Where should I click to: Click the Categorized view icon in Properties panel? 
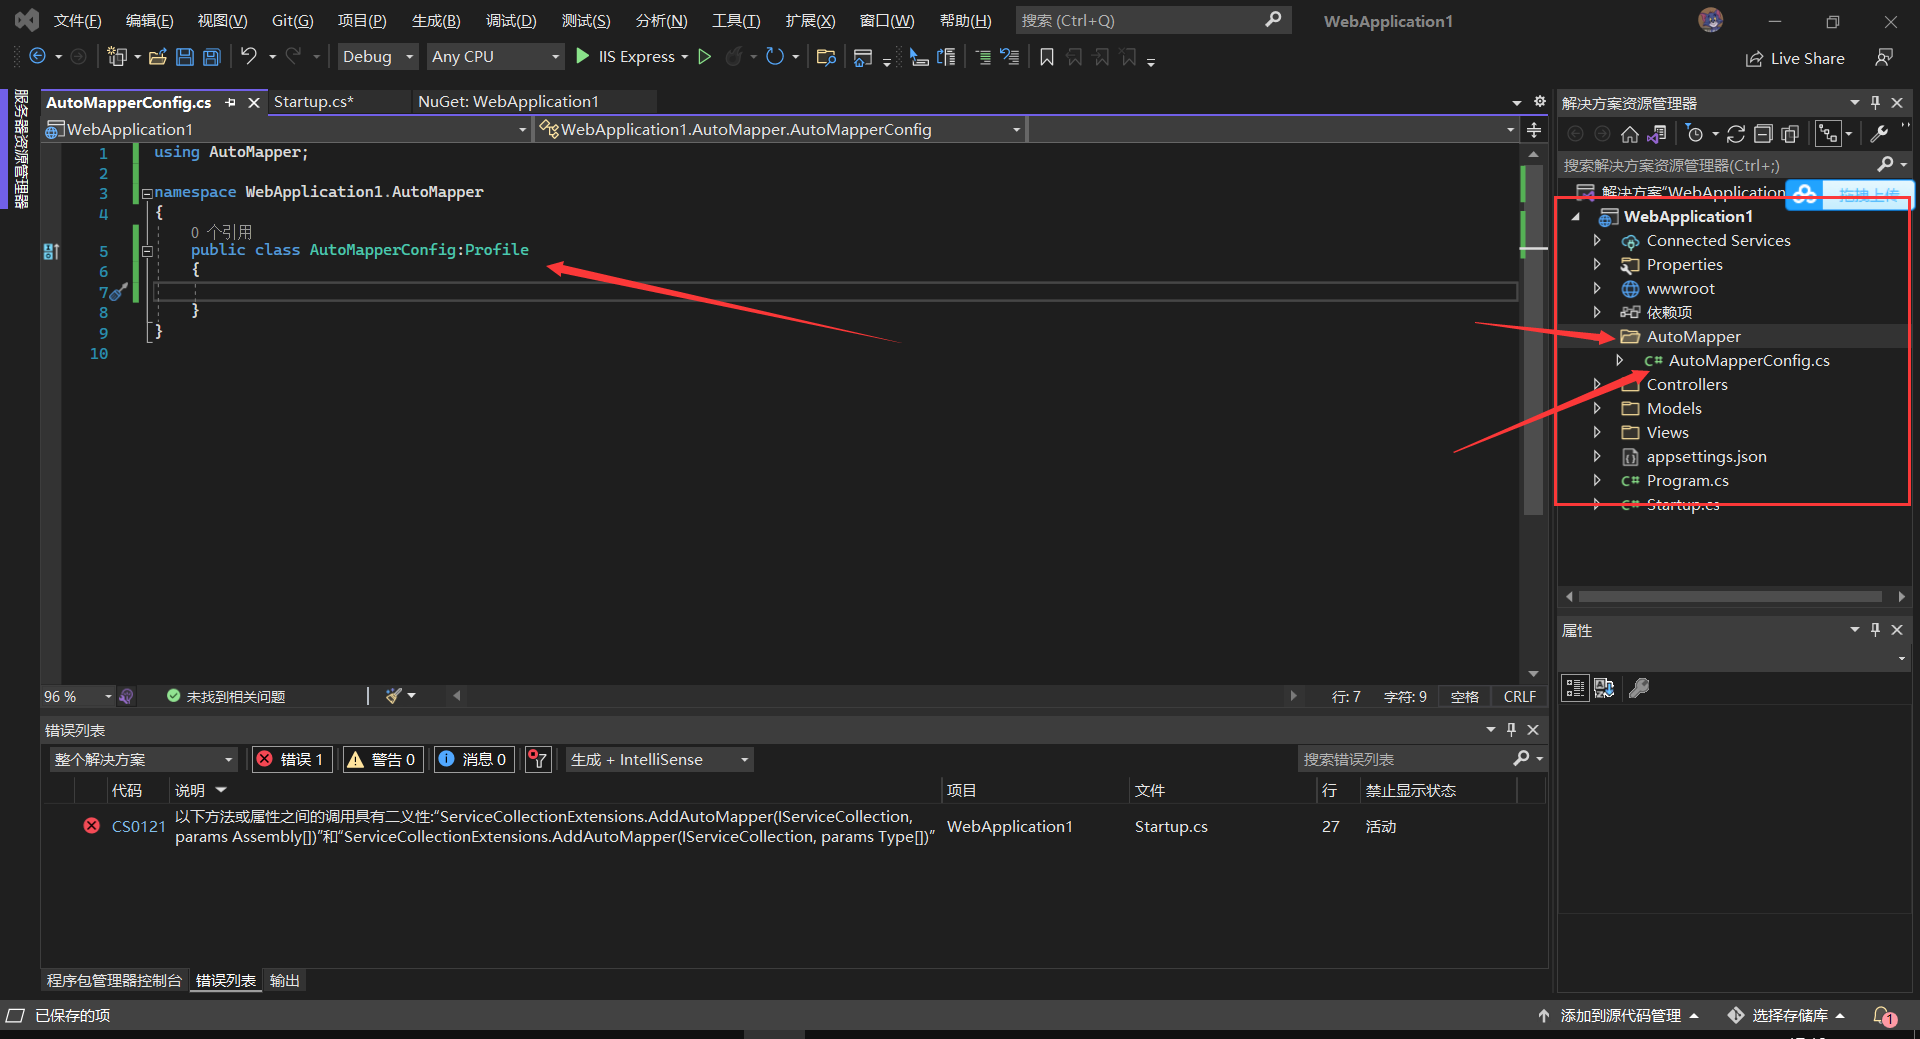click(x=1576, y=688)
